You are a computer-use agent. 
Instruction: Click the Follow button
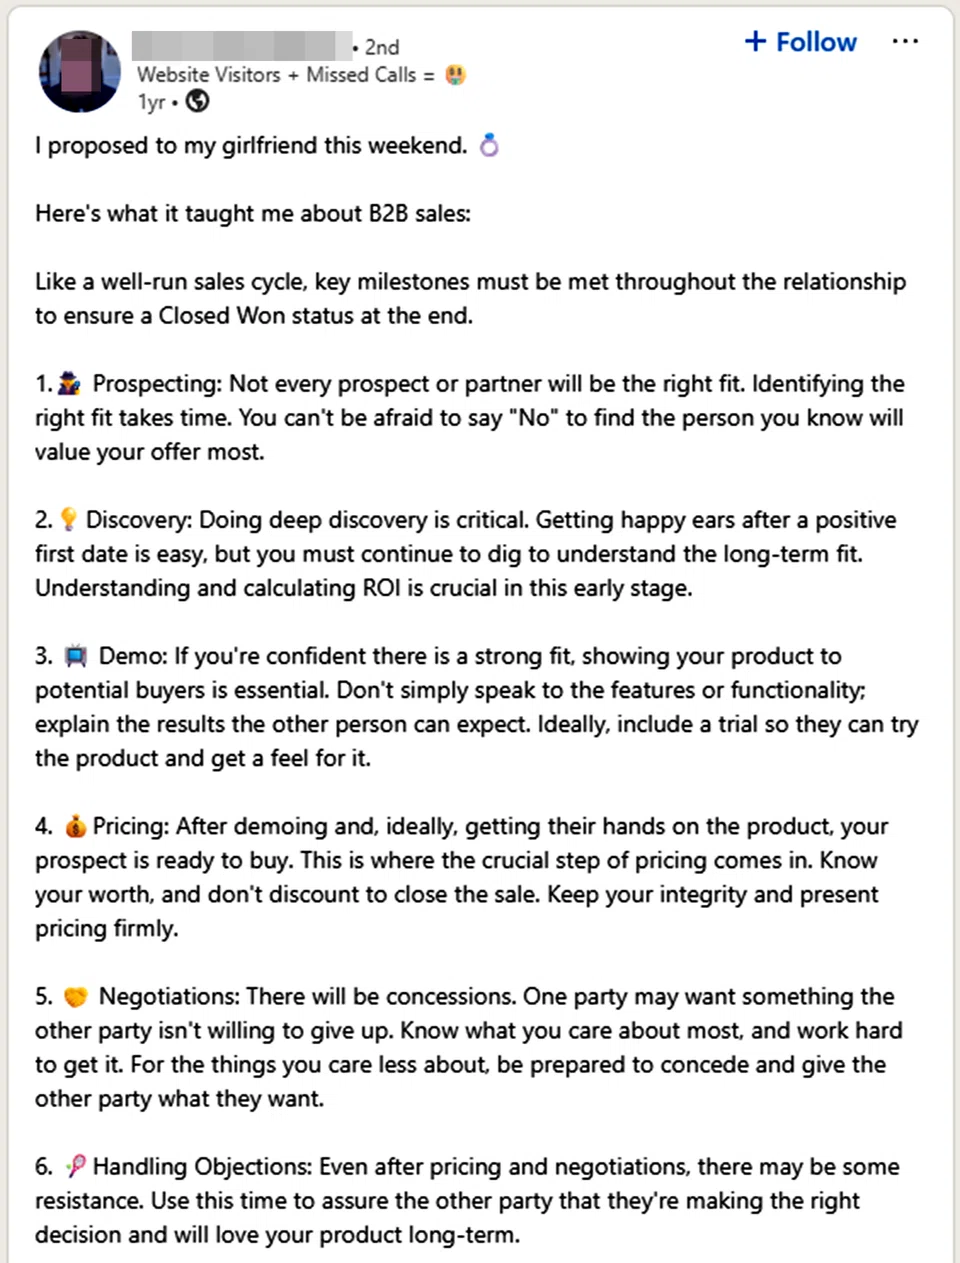tap(801, 42)
